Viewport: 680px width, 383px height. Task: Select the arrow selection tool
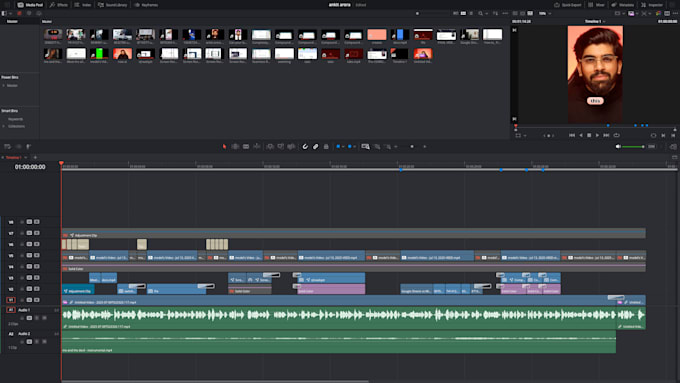pyautogui.click(x=224, y=147)
